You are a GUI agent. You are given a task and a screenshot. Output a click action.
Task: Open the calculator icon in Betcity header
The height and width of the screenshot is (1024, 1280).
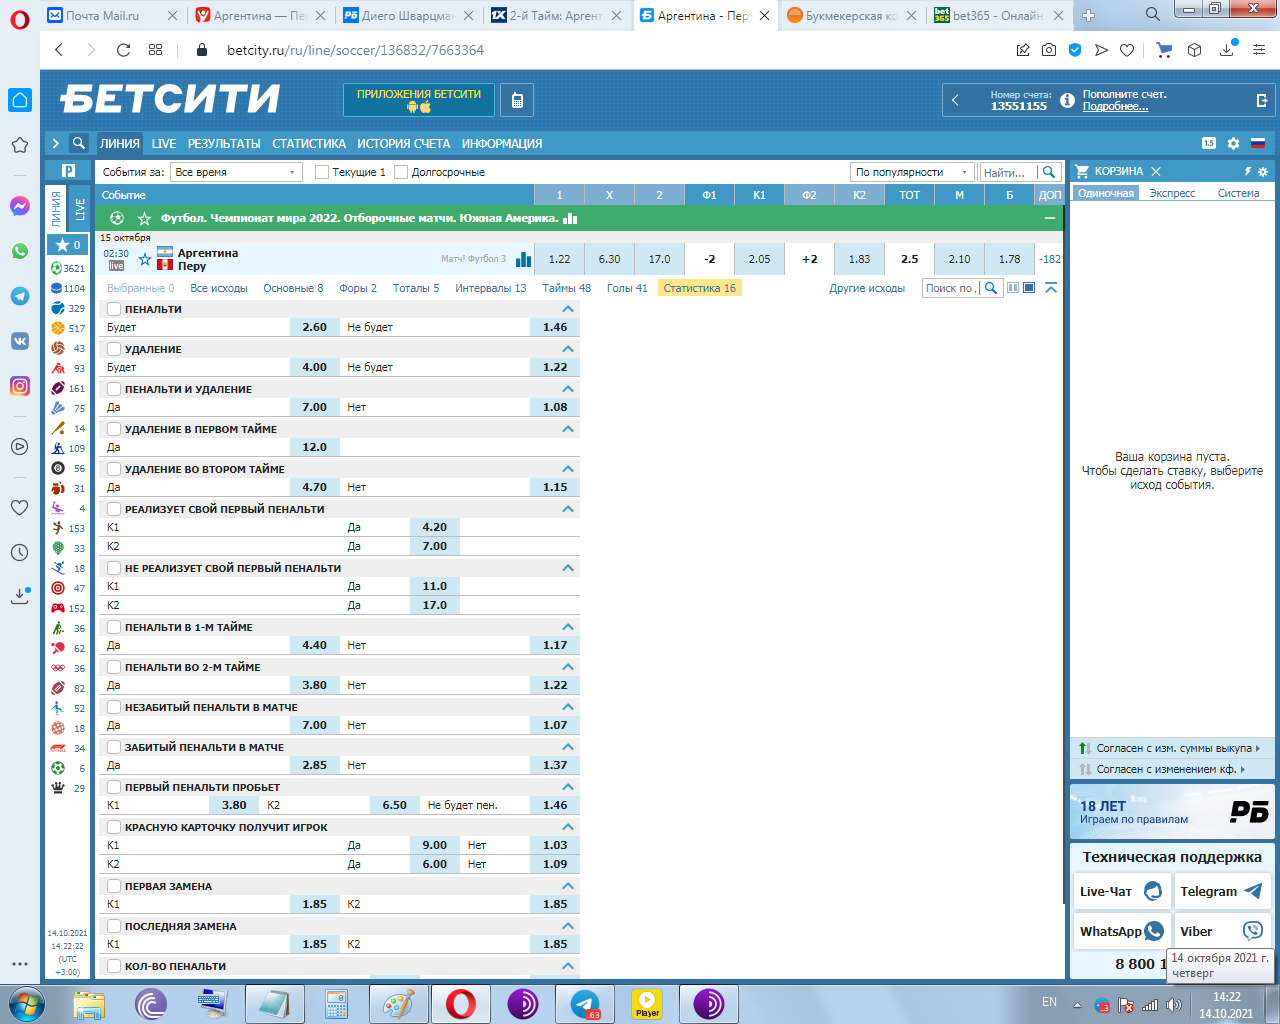click(517, 100)
